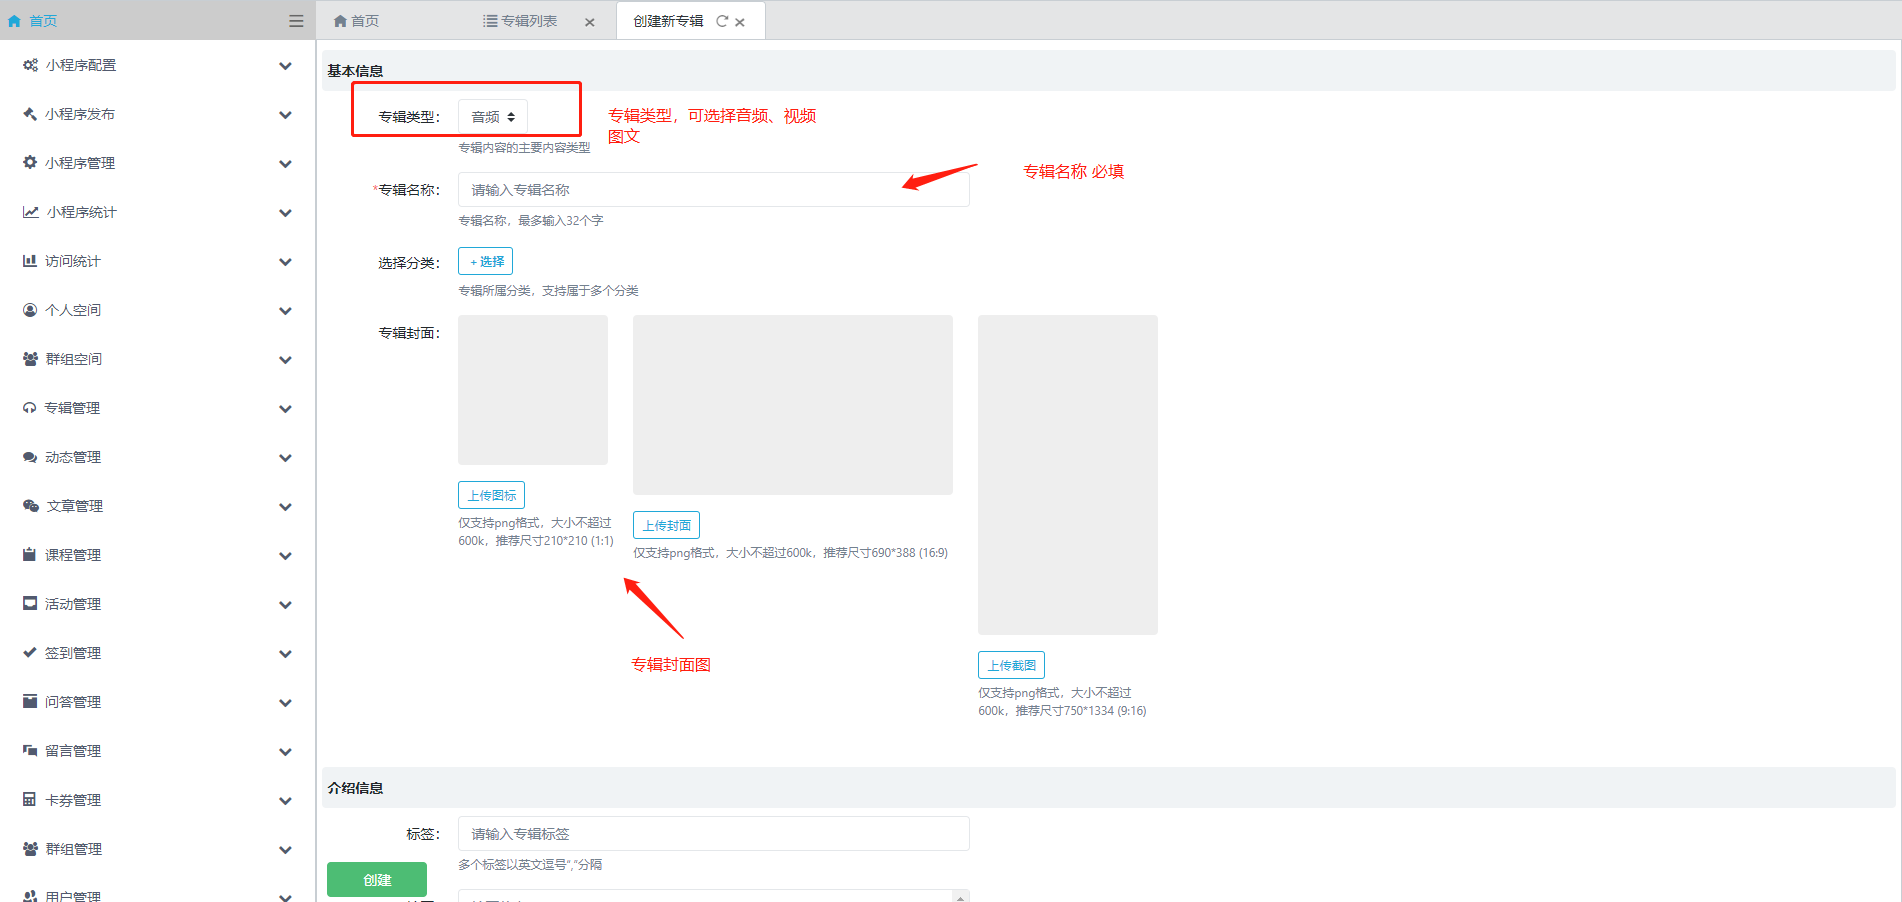Switch to the 专辑列表 tab

(x=521, y=21)
